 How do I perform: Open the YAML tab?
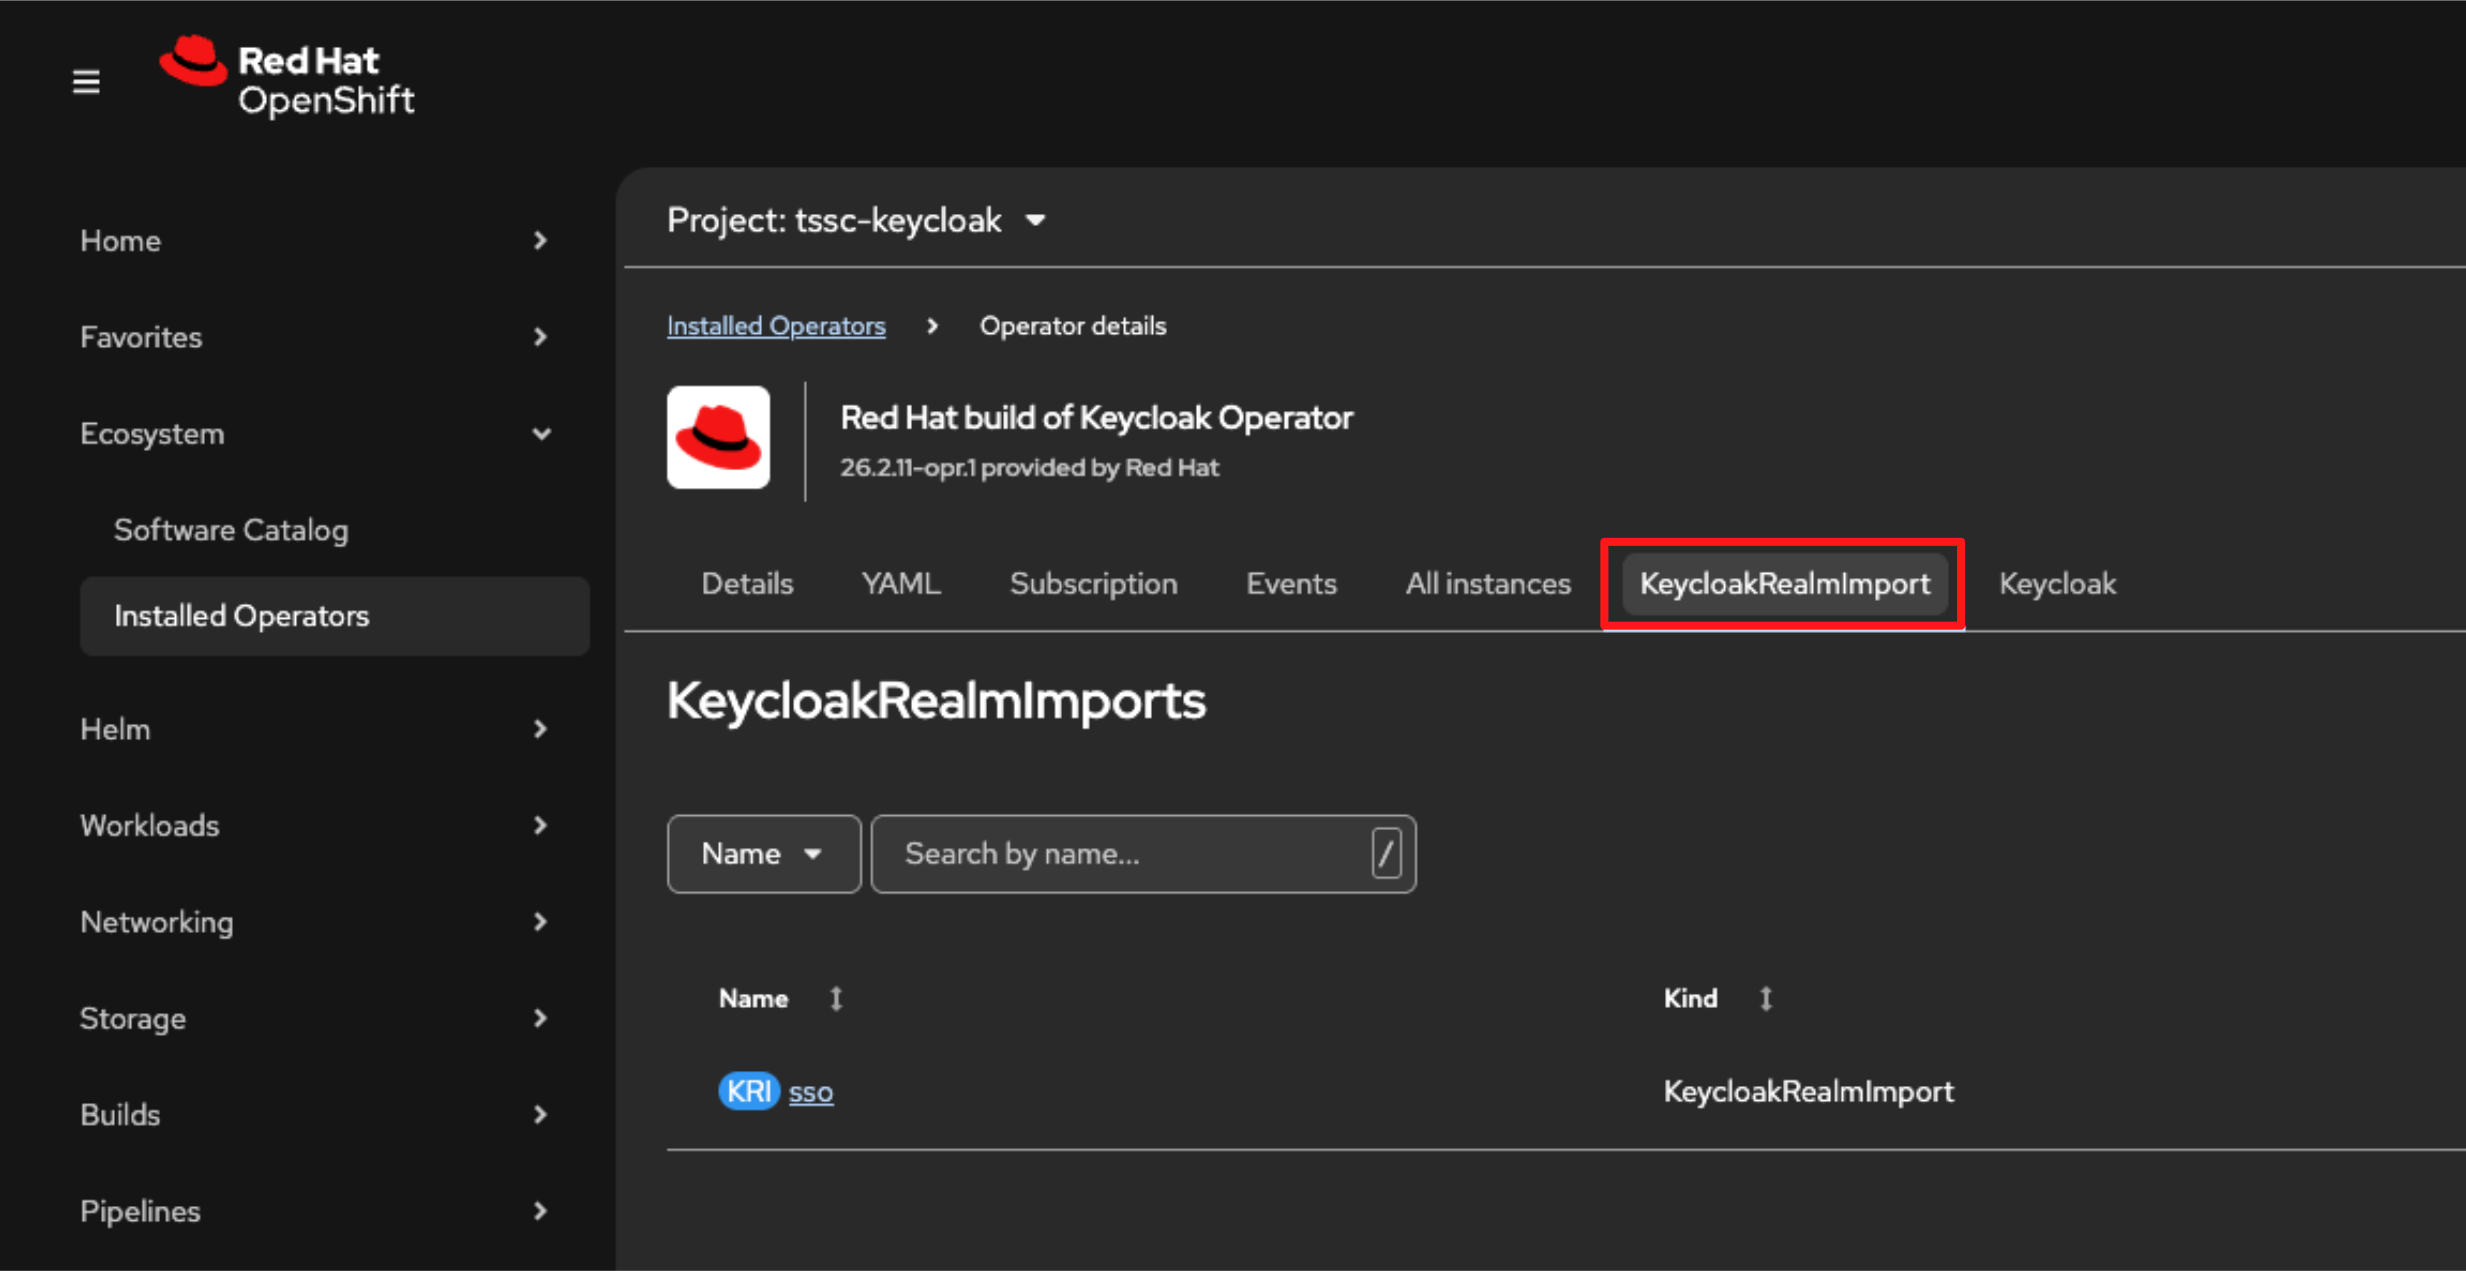click(x=901, y=584)
